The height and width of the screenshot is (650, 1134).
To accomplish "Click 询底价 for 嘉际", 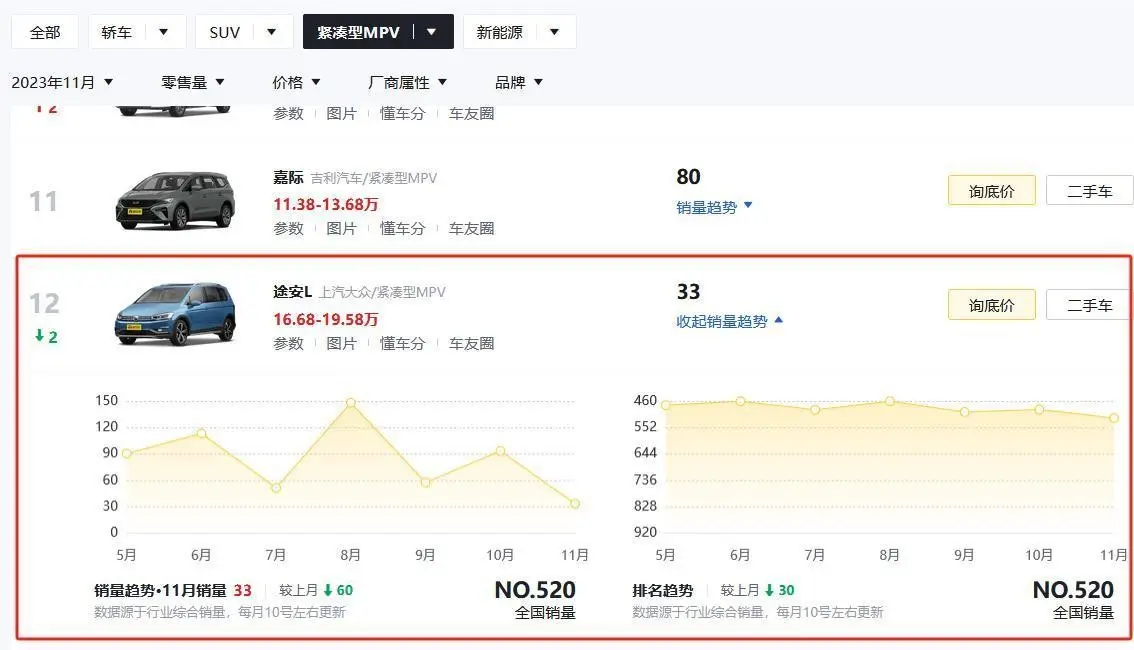I will 992,191.
